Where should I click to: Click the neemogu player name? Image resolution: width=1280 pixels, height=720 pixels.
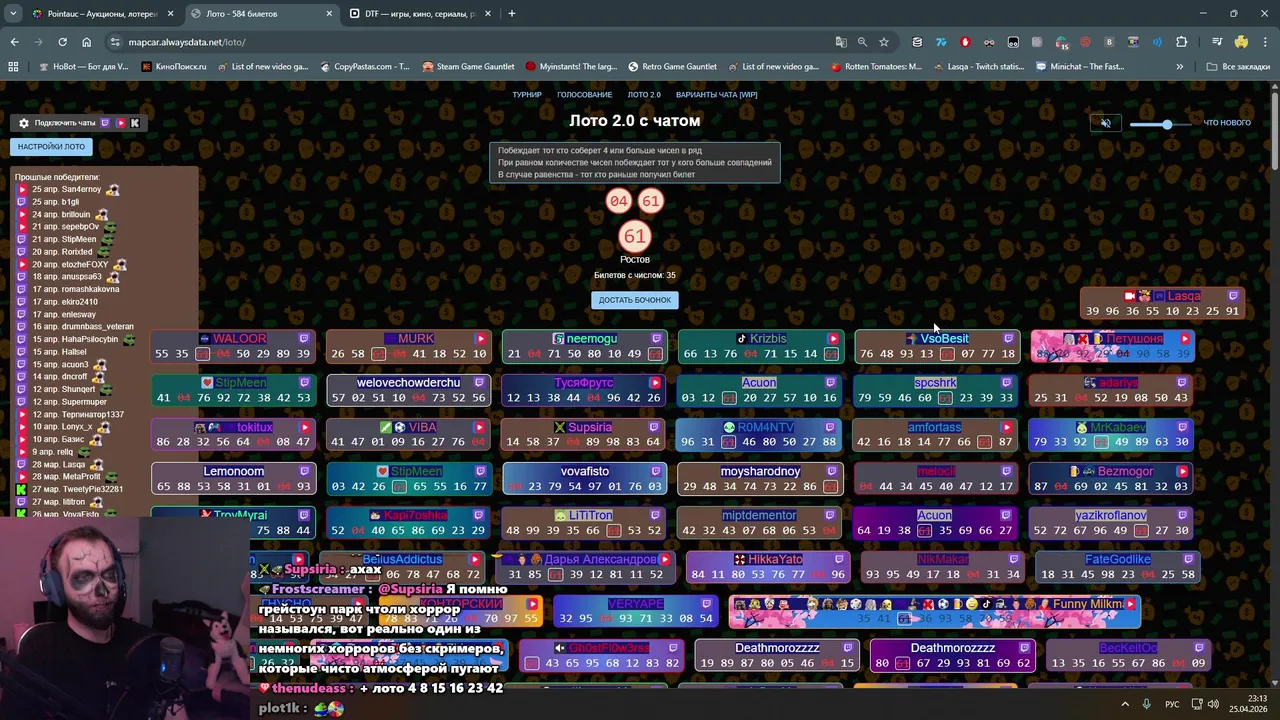tap(592, 339)
